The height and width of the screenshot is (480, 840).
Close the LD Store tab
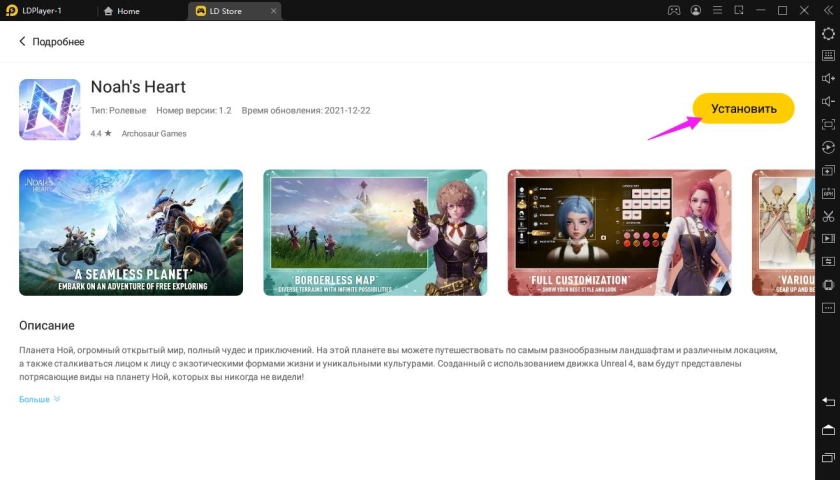pyautogui.click(x=273, y=11)
